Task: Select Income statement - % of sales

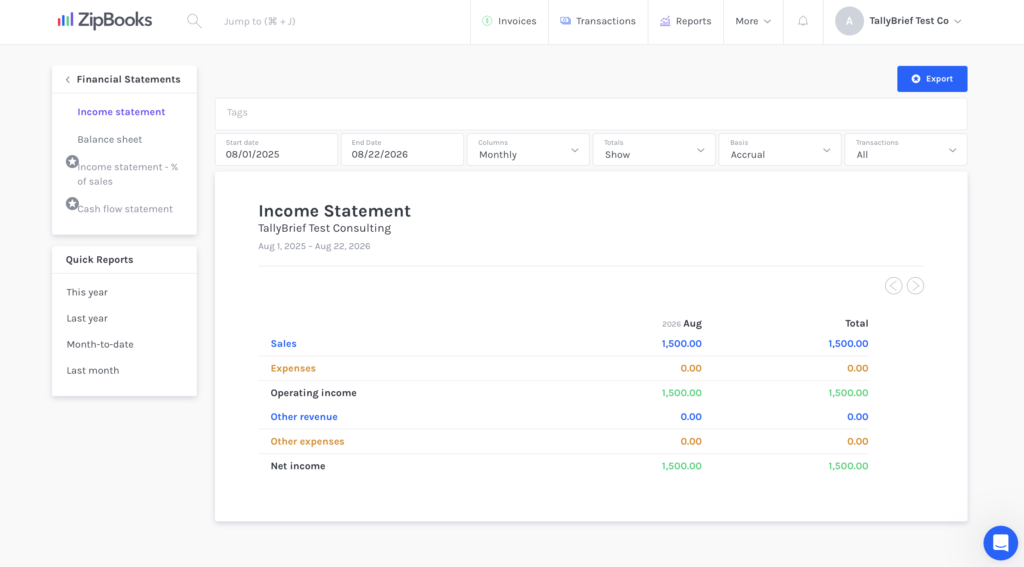Action: [127, 174]
